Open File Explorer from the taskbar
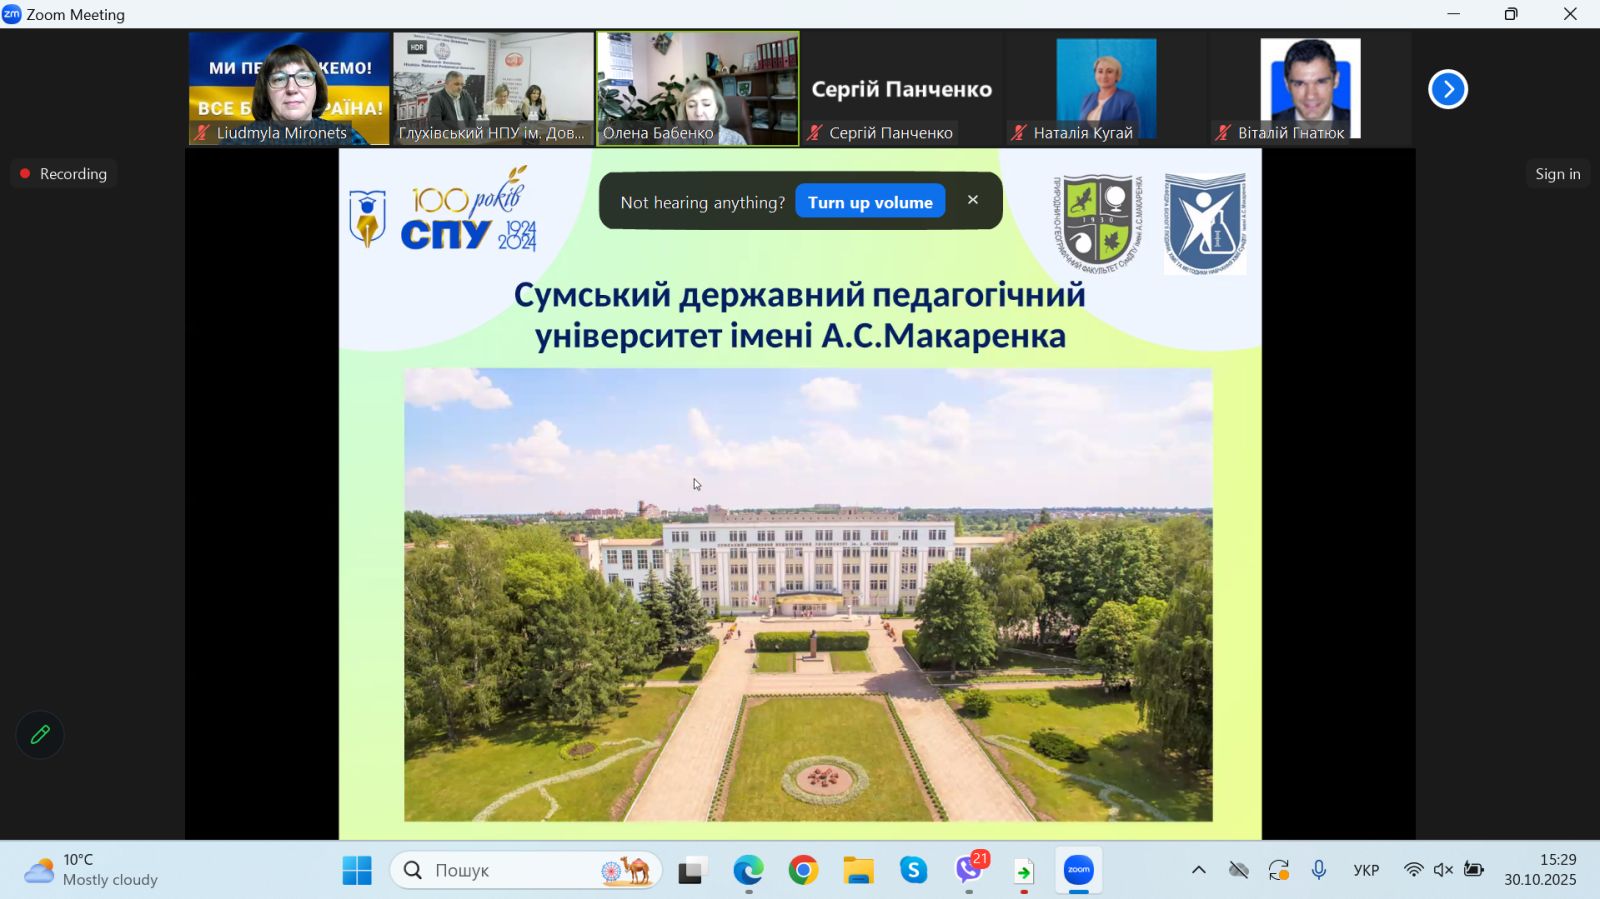Screen dimensions: 1600x899 [x=858, y=870]
